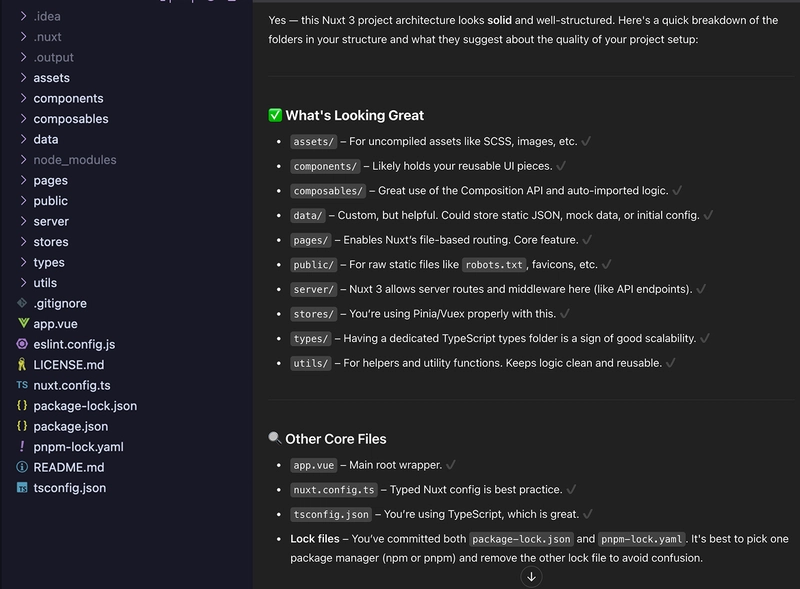Open package-lock.json file

(85, 406)
